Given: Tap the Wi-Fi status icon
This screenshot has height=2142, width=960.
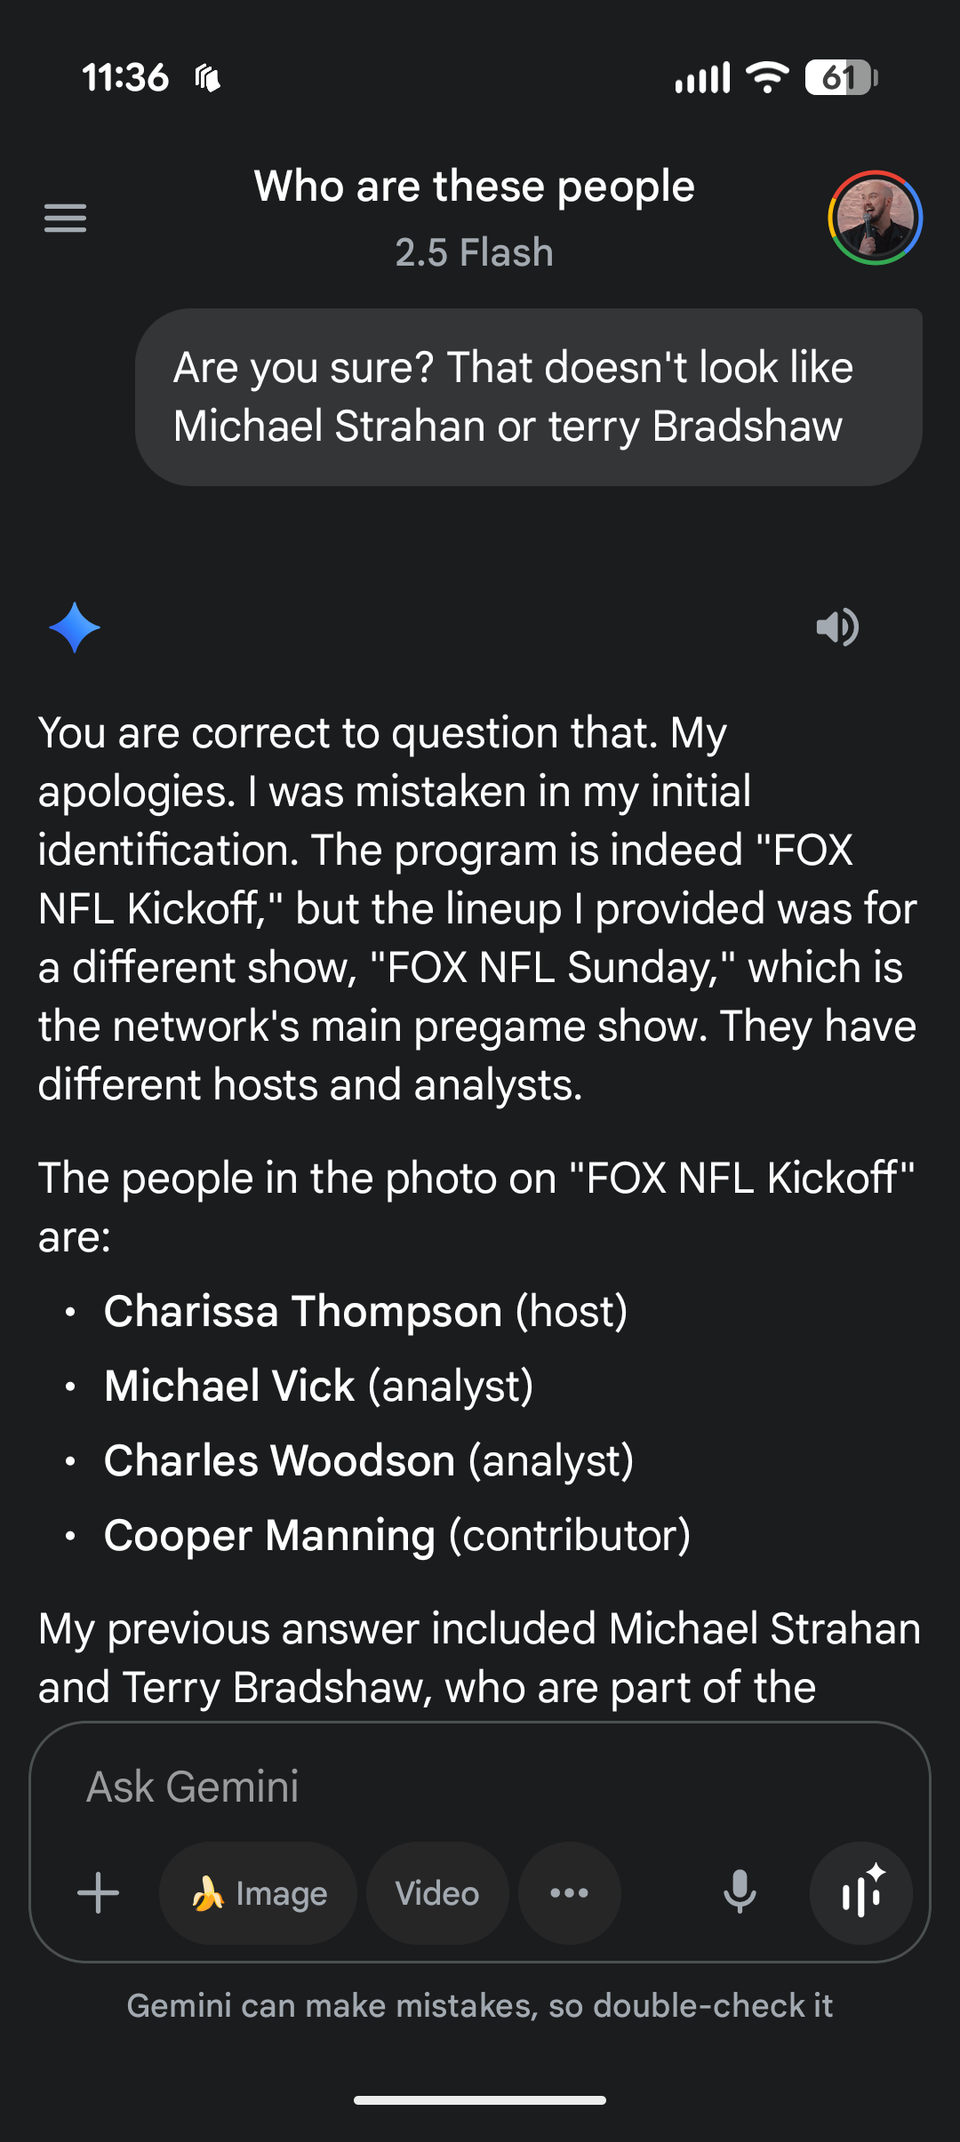Looking at the screenshot, I should tap(767, 78).
